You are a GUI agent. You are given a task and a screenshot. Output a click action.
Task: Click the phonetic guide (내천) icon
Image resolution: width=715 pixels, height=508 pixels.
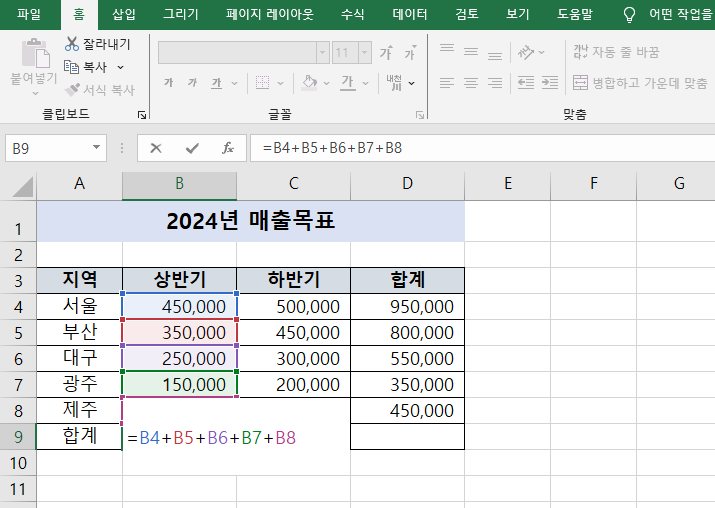394,83
